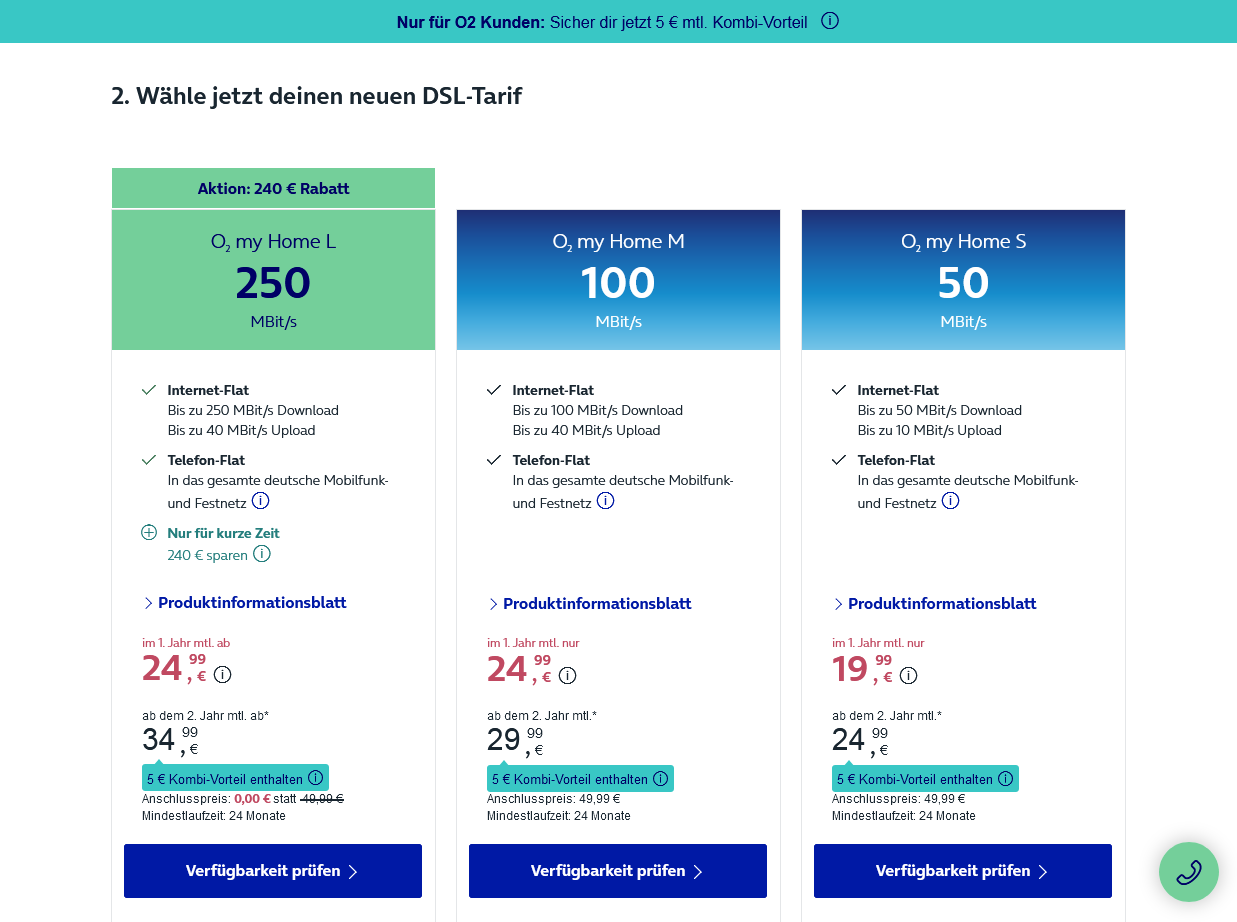Select the O2 my Home M 100 tariff header

coord(618,280)
